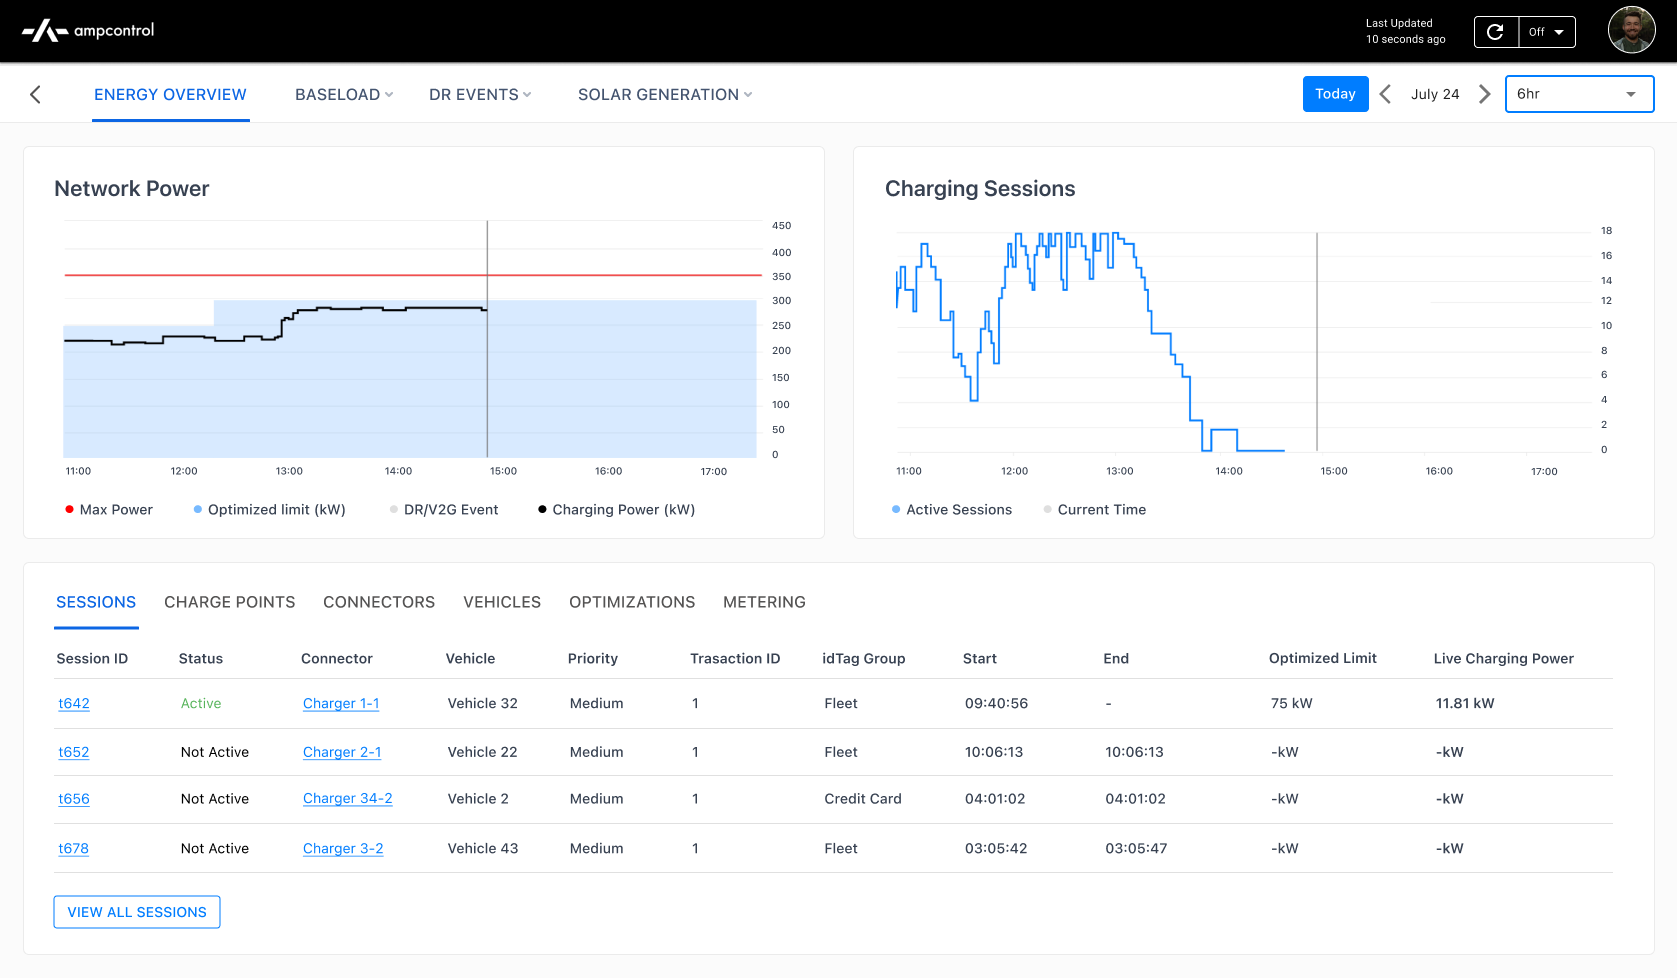
Task: Toggle Current Time legend series
Action: click(x=1095, y=510)
